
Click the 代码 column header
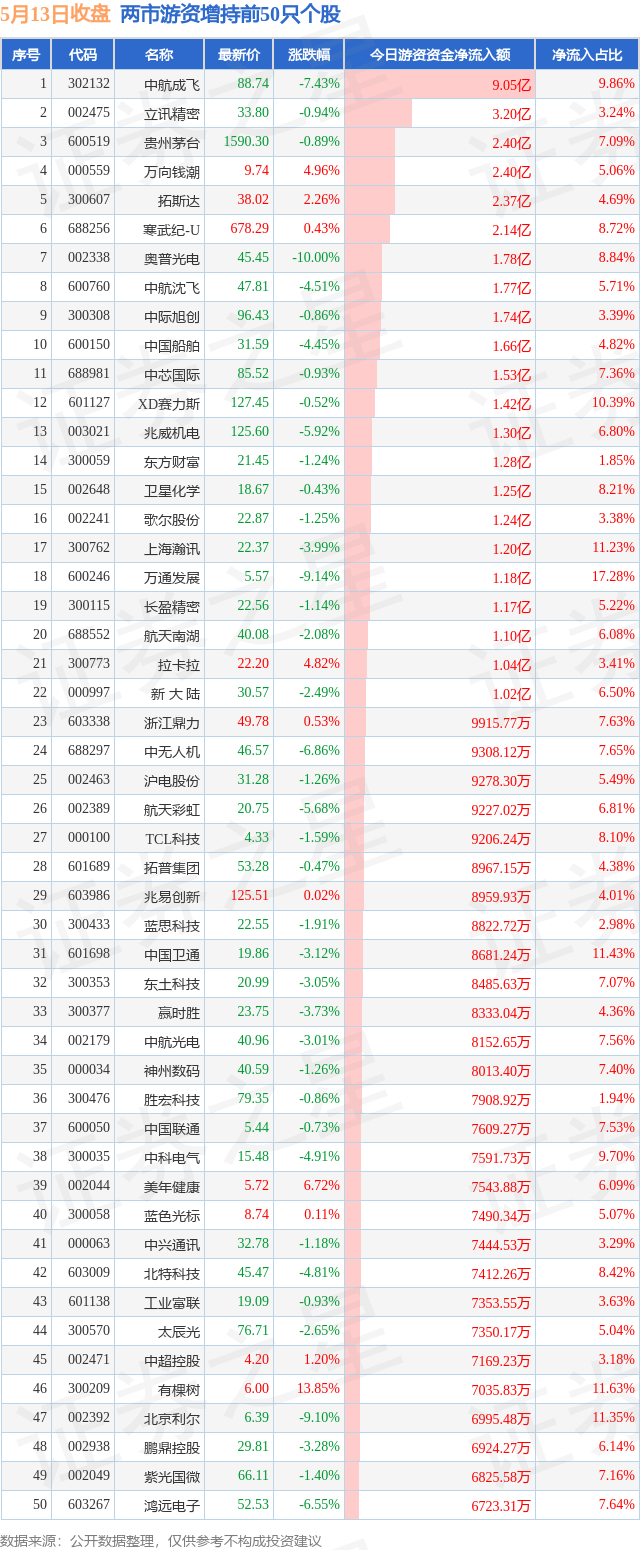click(83, 55)
